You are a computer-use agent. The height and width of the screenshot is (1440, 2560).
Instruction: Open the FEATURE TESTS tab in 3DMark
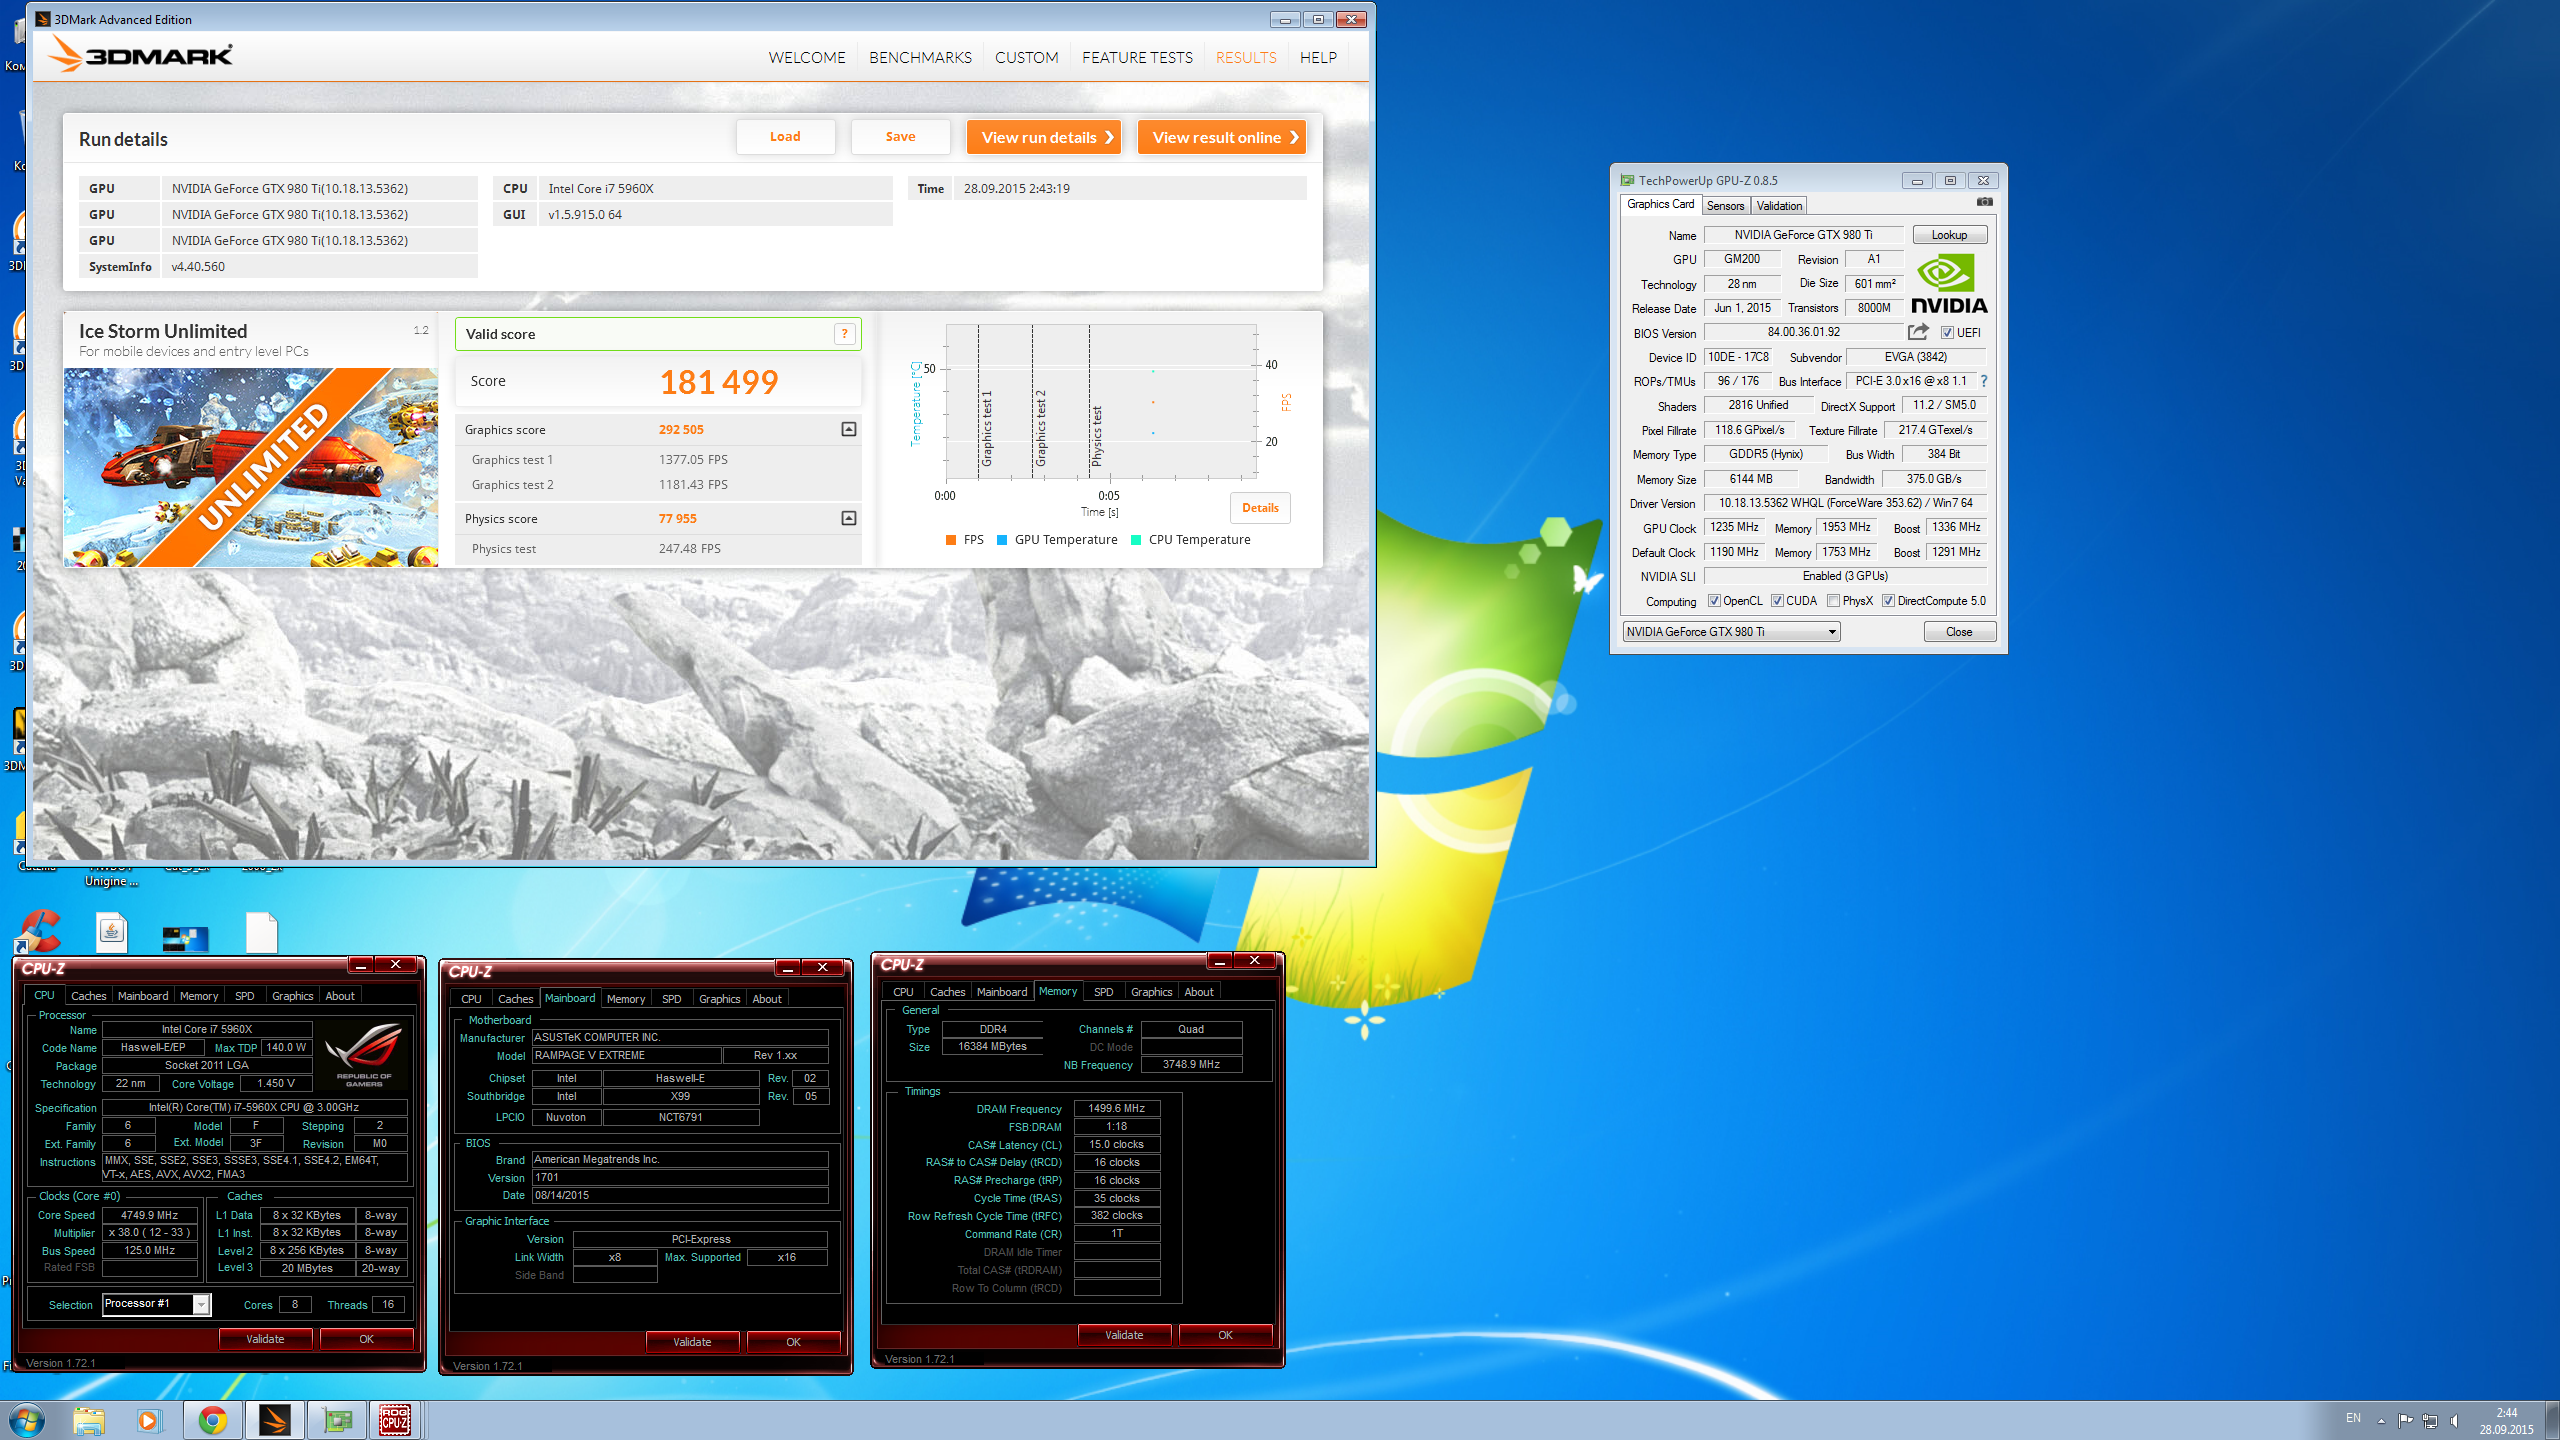1137,57
